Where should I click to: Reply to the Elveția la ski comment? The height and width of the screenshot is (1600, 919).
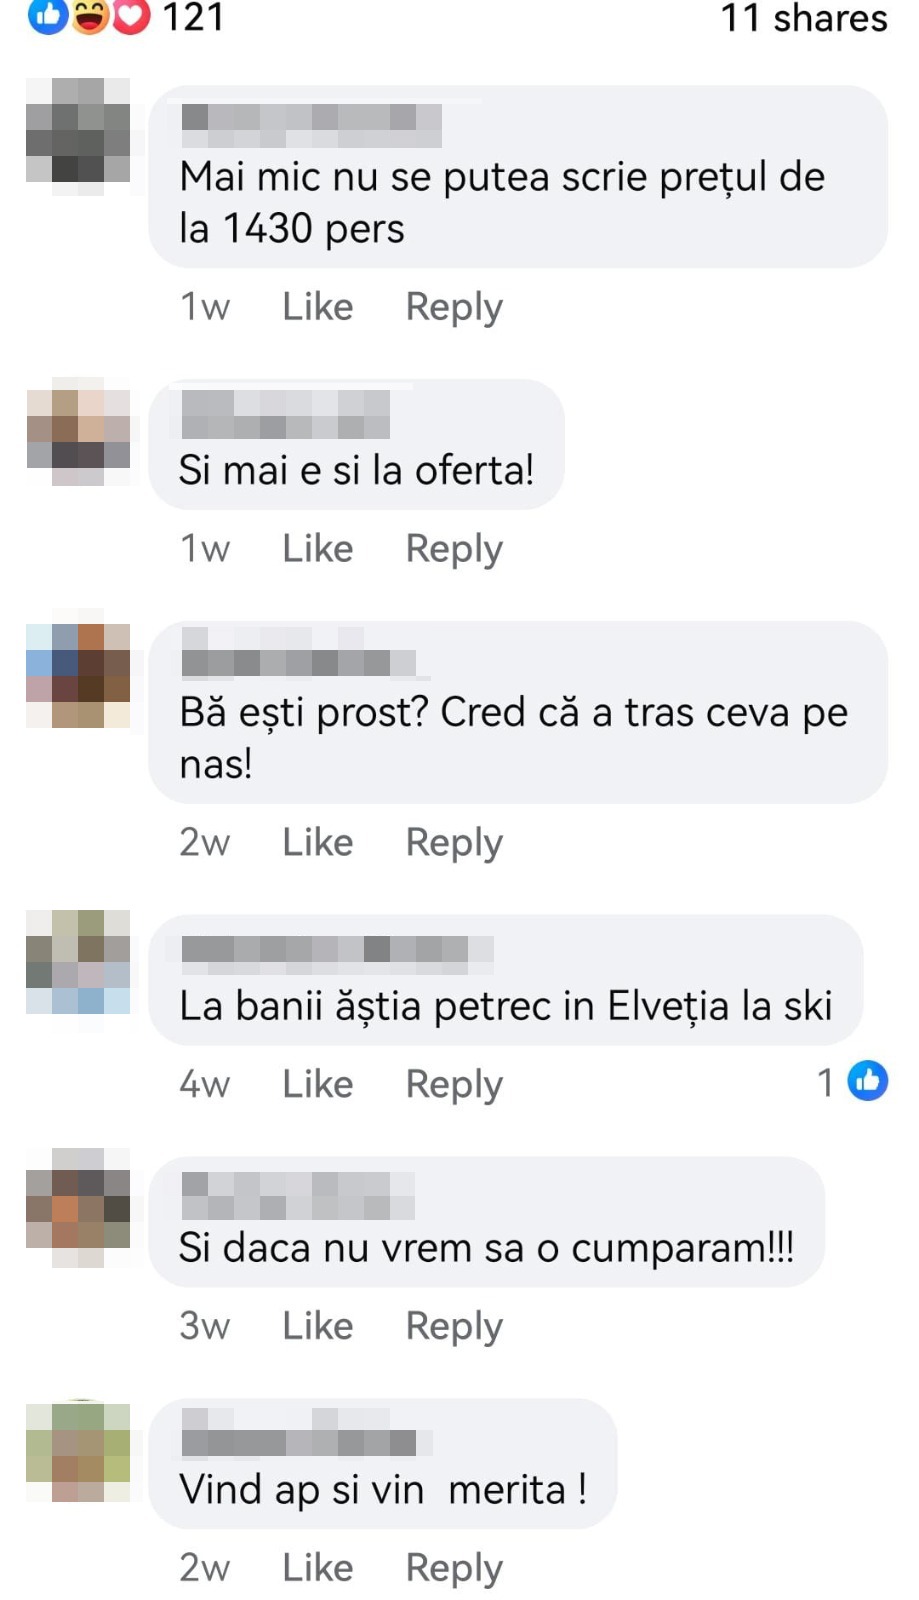[x=454, y=1085]
